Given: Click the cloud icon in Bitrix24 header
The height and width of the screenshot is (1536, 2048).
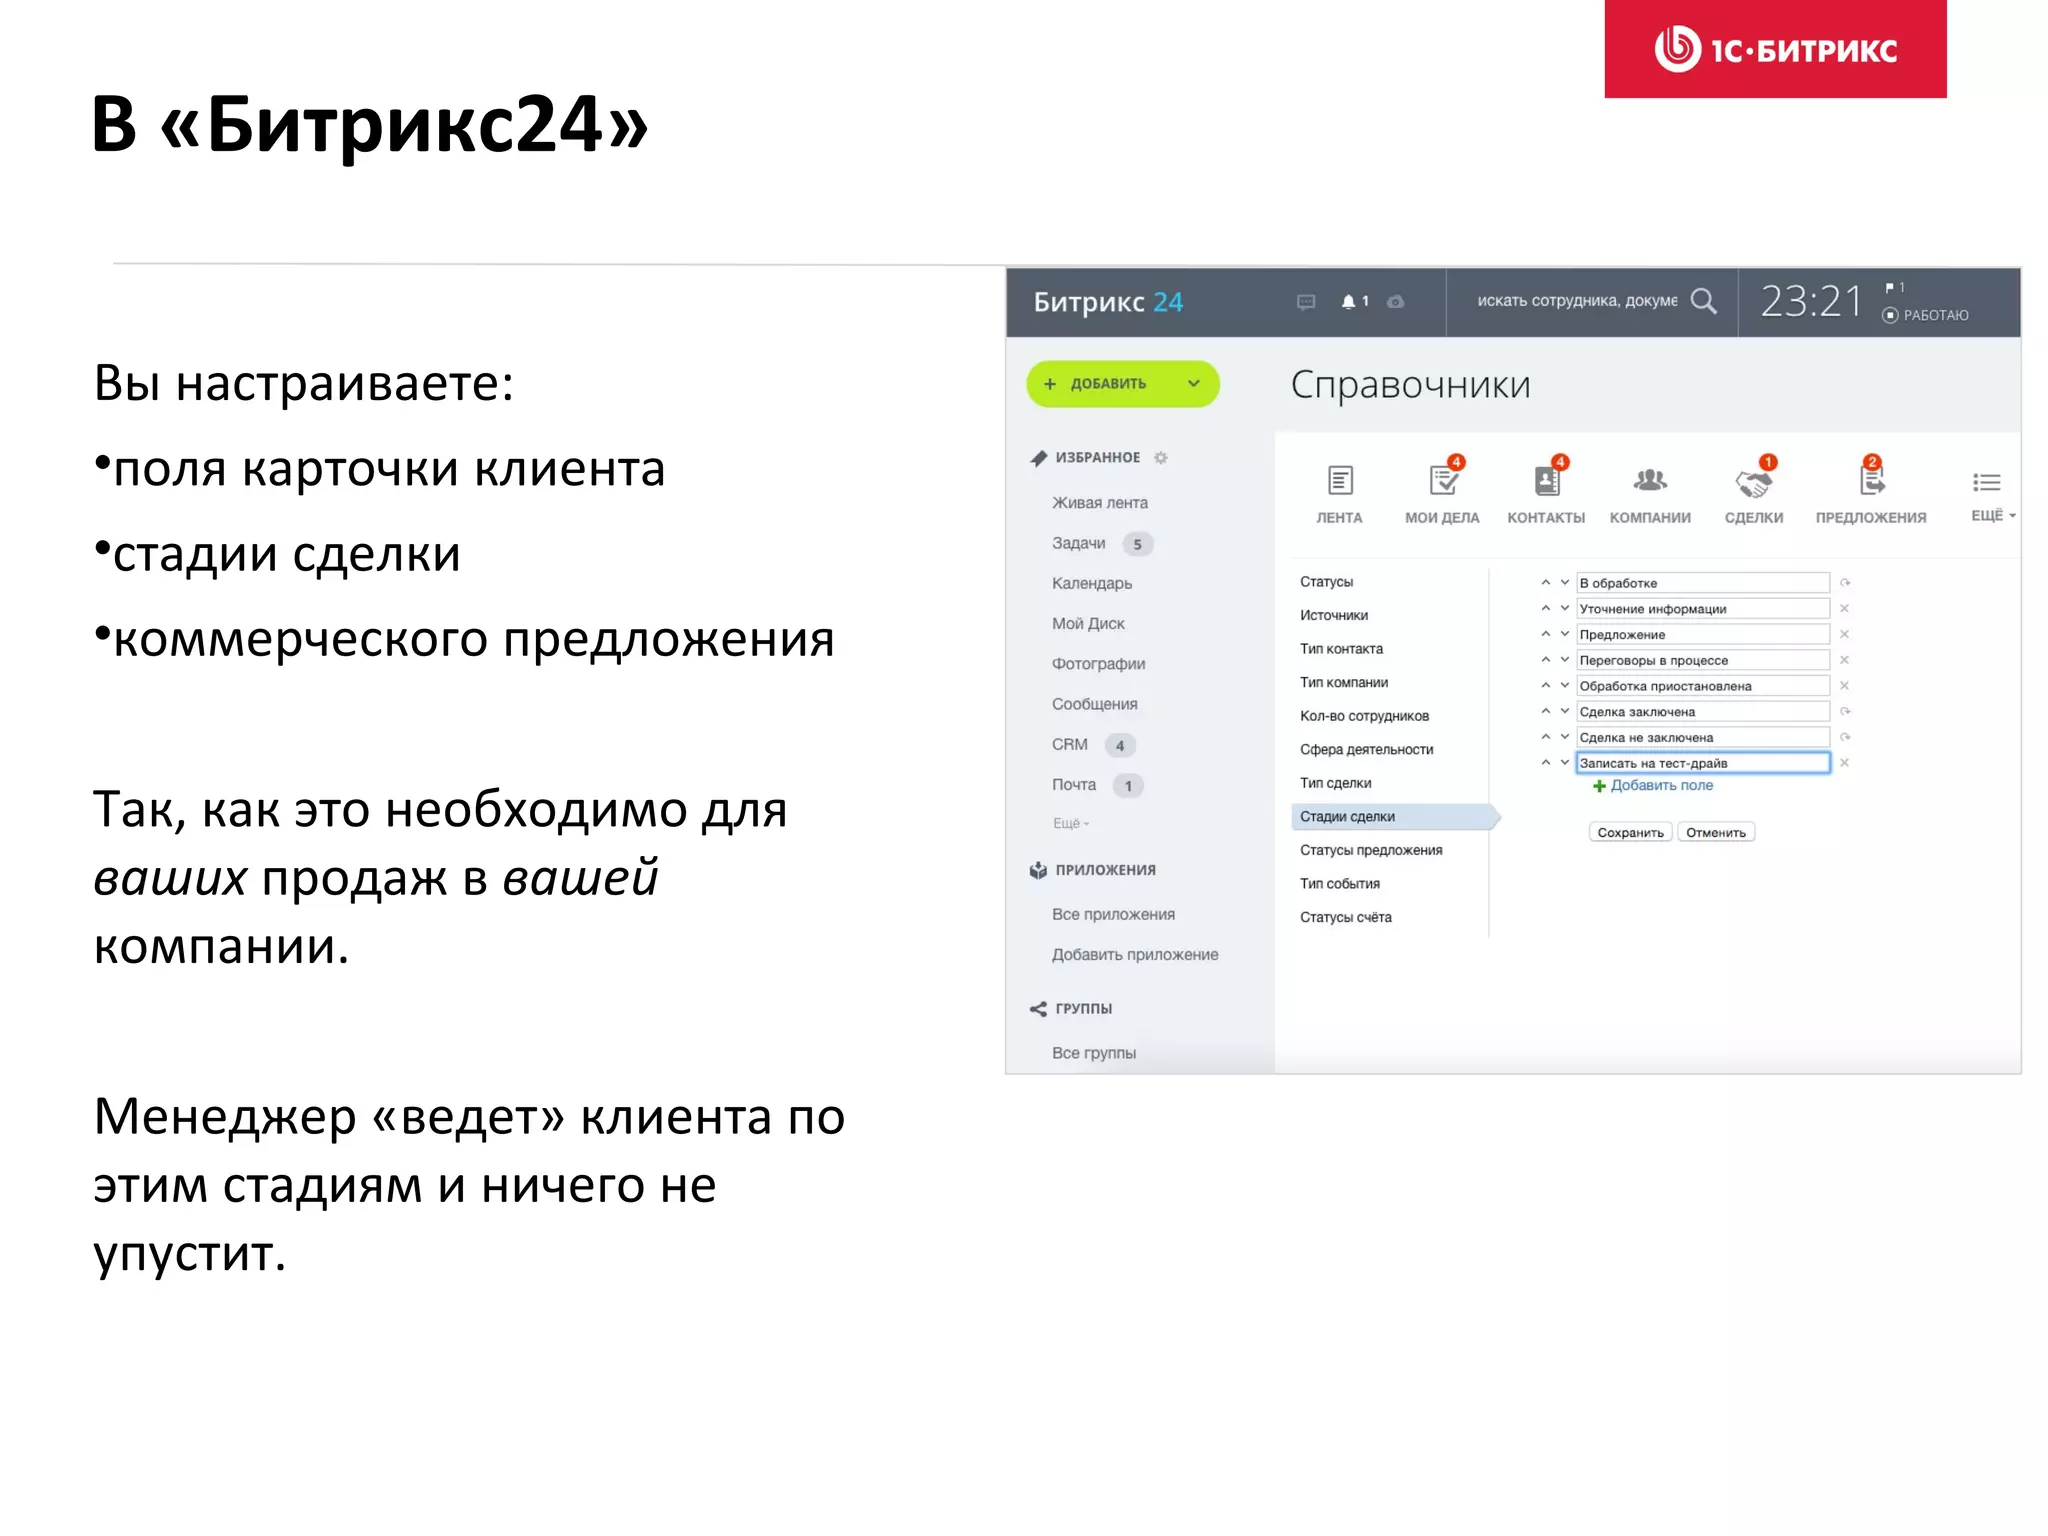Looking at the screenshot, I should 1396,301.
